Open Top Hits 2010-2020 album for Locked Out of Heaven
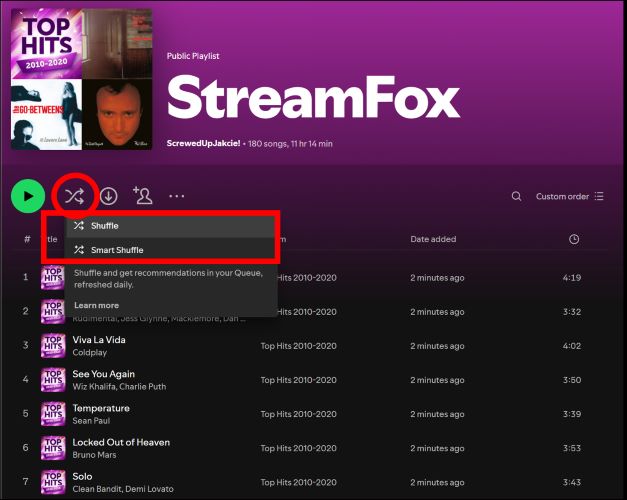Viewport: 627px width, 500px height. [298, 448]
